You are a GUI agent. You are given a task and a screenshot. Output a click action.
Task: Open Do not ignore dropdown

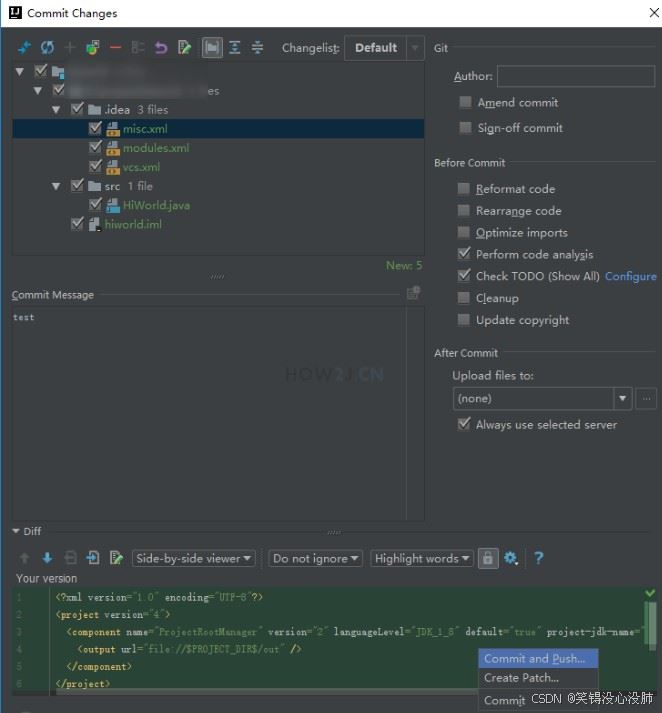[316, 558]
